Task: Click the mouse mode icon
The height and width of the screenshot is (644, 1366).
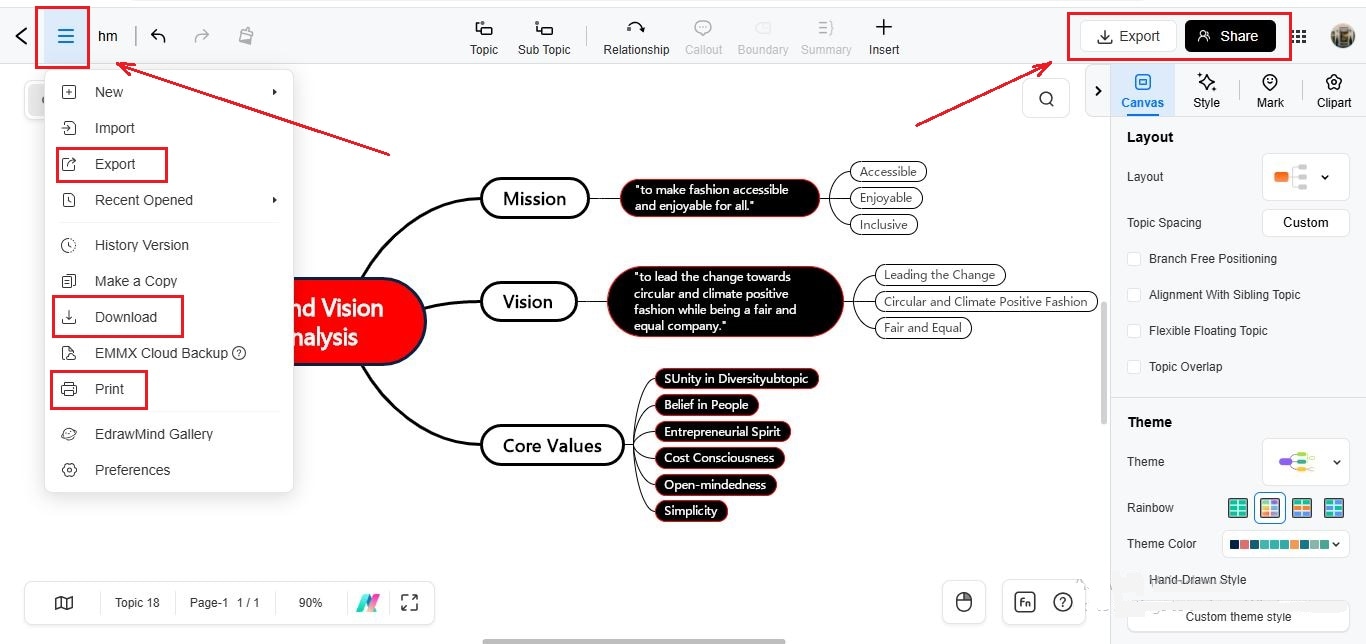Action: coord(964,602)
